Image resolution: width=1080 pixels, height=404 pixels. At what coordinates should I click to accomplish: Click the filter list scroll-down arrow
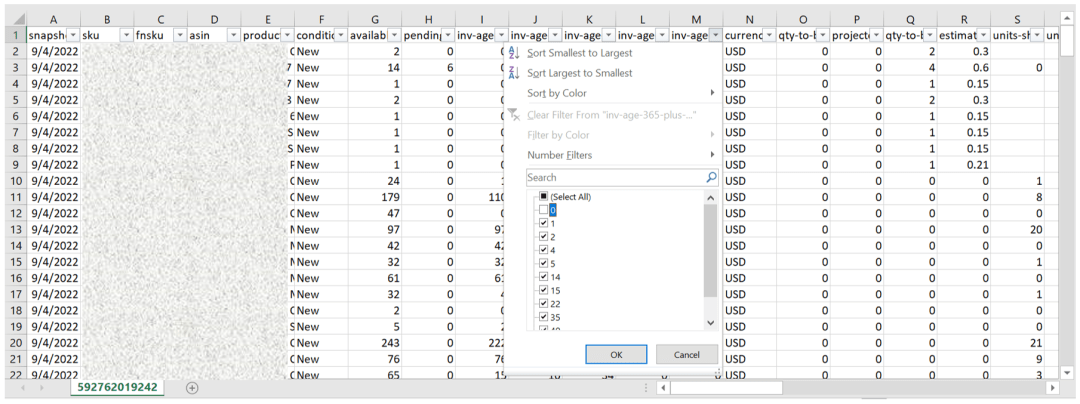[x=710, y=323]
